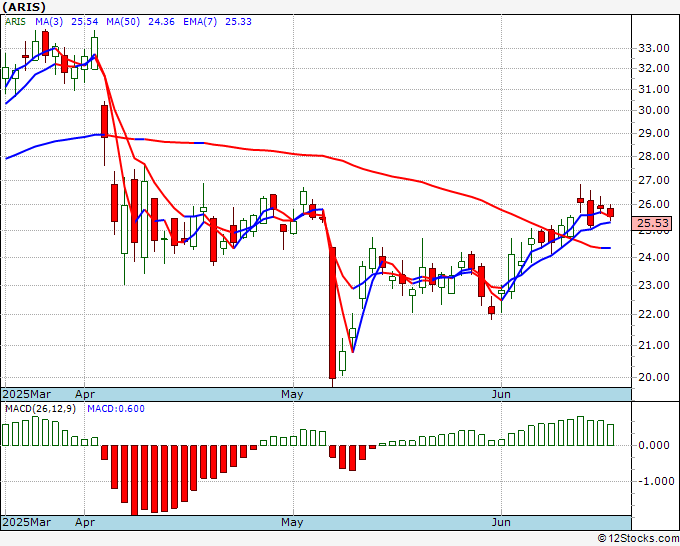Click Apr on MACD date axis

(x=85, y=522)
